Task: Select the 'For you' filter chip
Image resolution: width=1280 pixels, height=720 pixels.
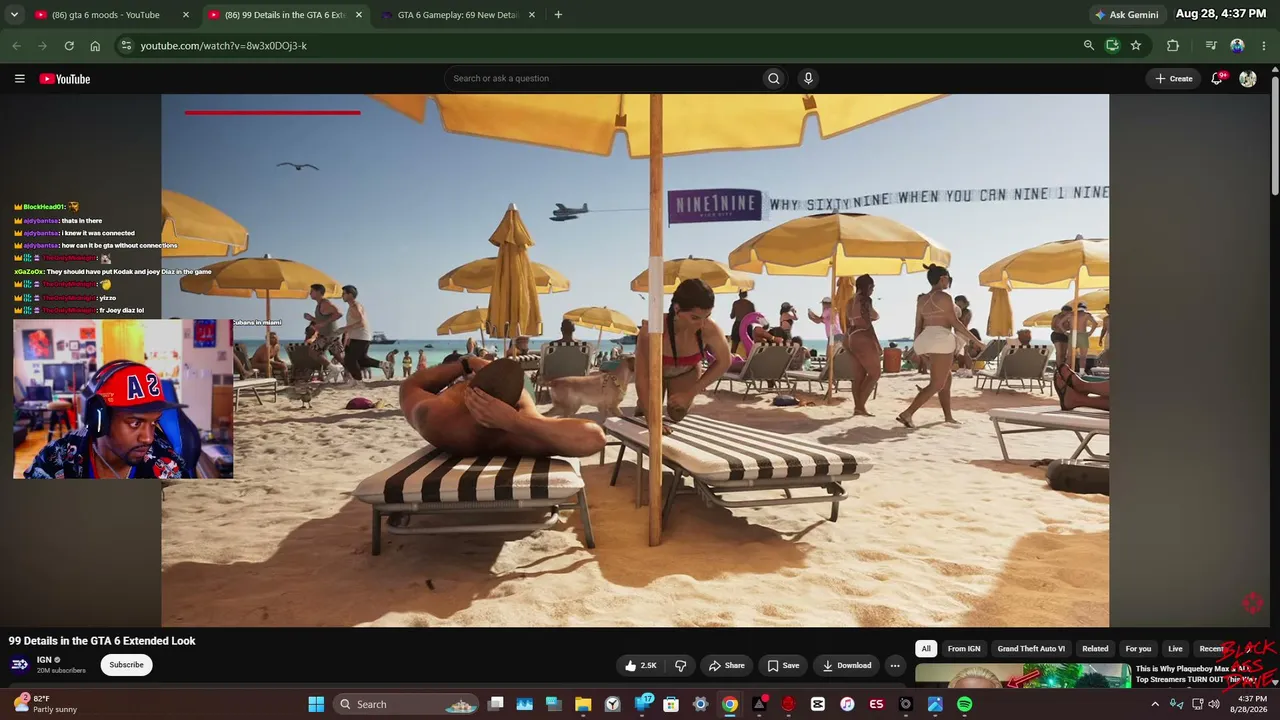Action: pos(1138,649)
